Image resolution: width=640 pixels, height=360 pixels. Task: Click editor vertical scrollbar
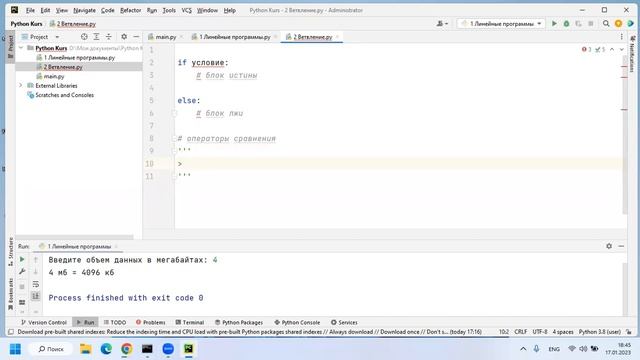click(x=624, y=135)
